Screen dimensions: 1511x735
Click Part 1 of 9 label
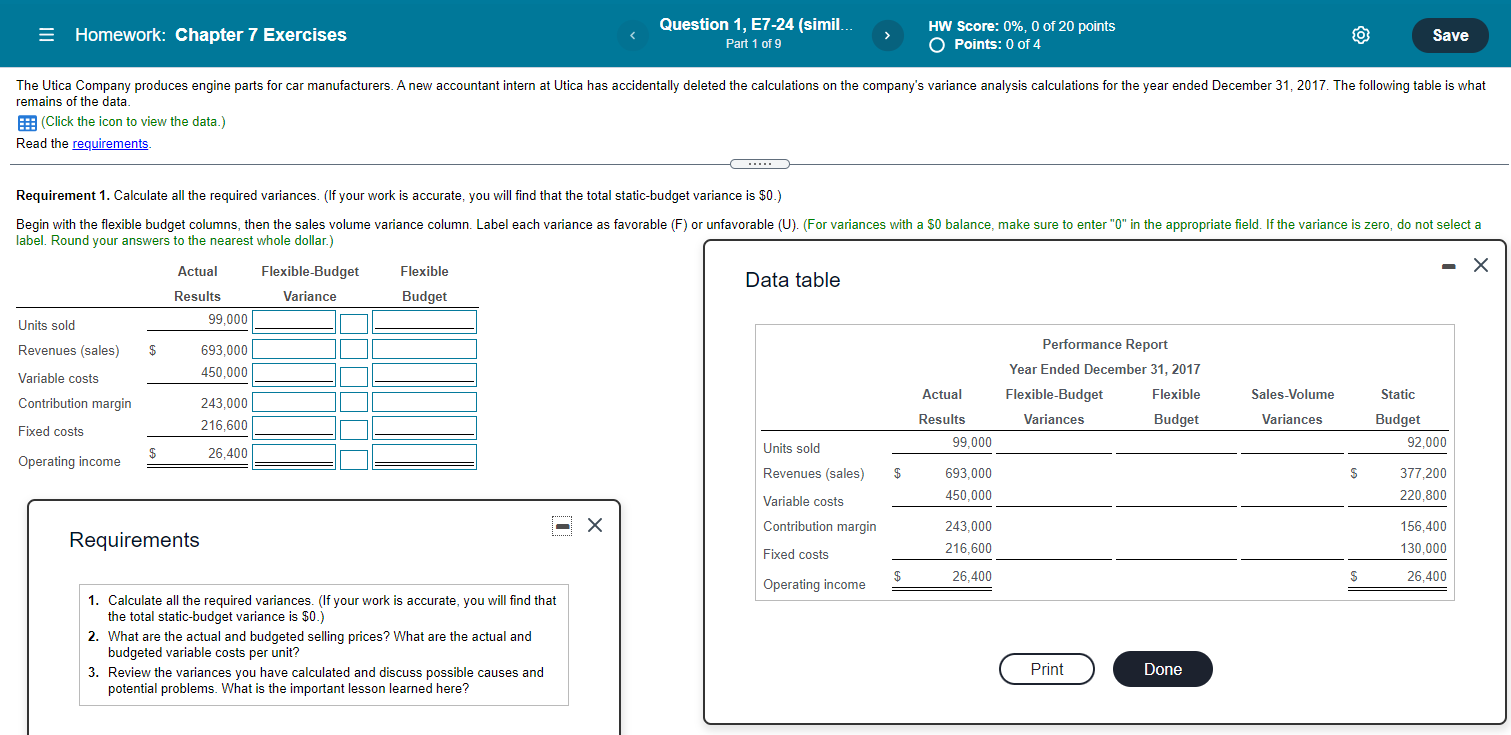click(754, 44)
